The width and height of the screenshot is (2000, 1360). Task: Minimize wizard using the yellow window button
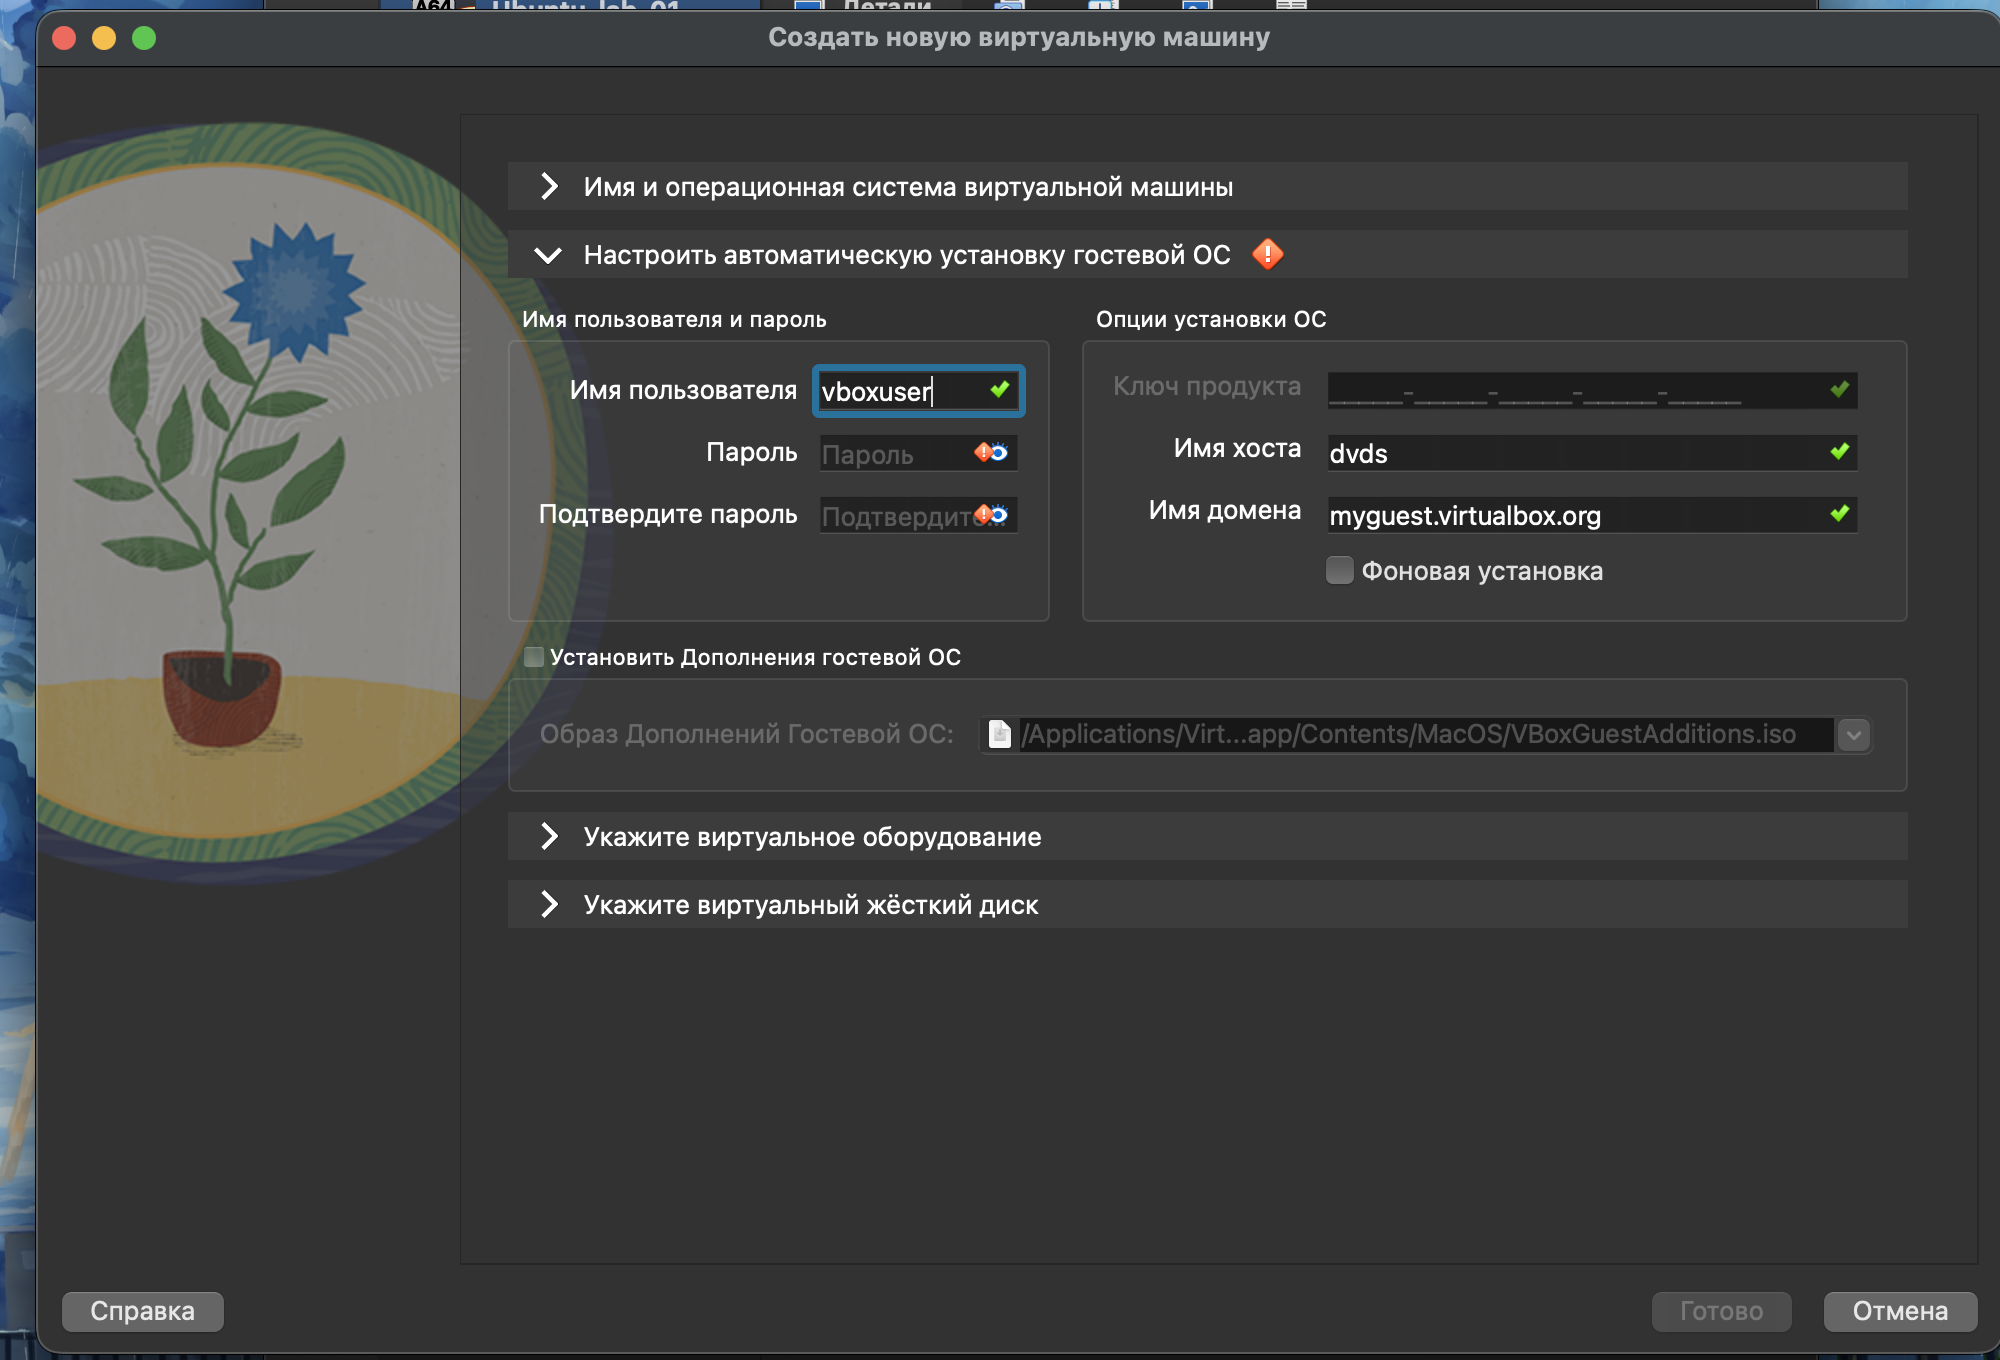(104, 38)
